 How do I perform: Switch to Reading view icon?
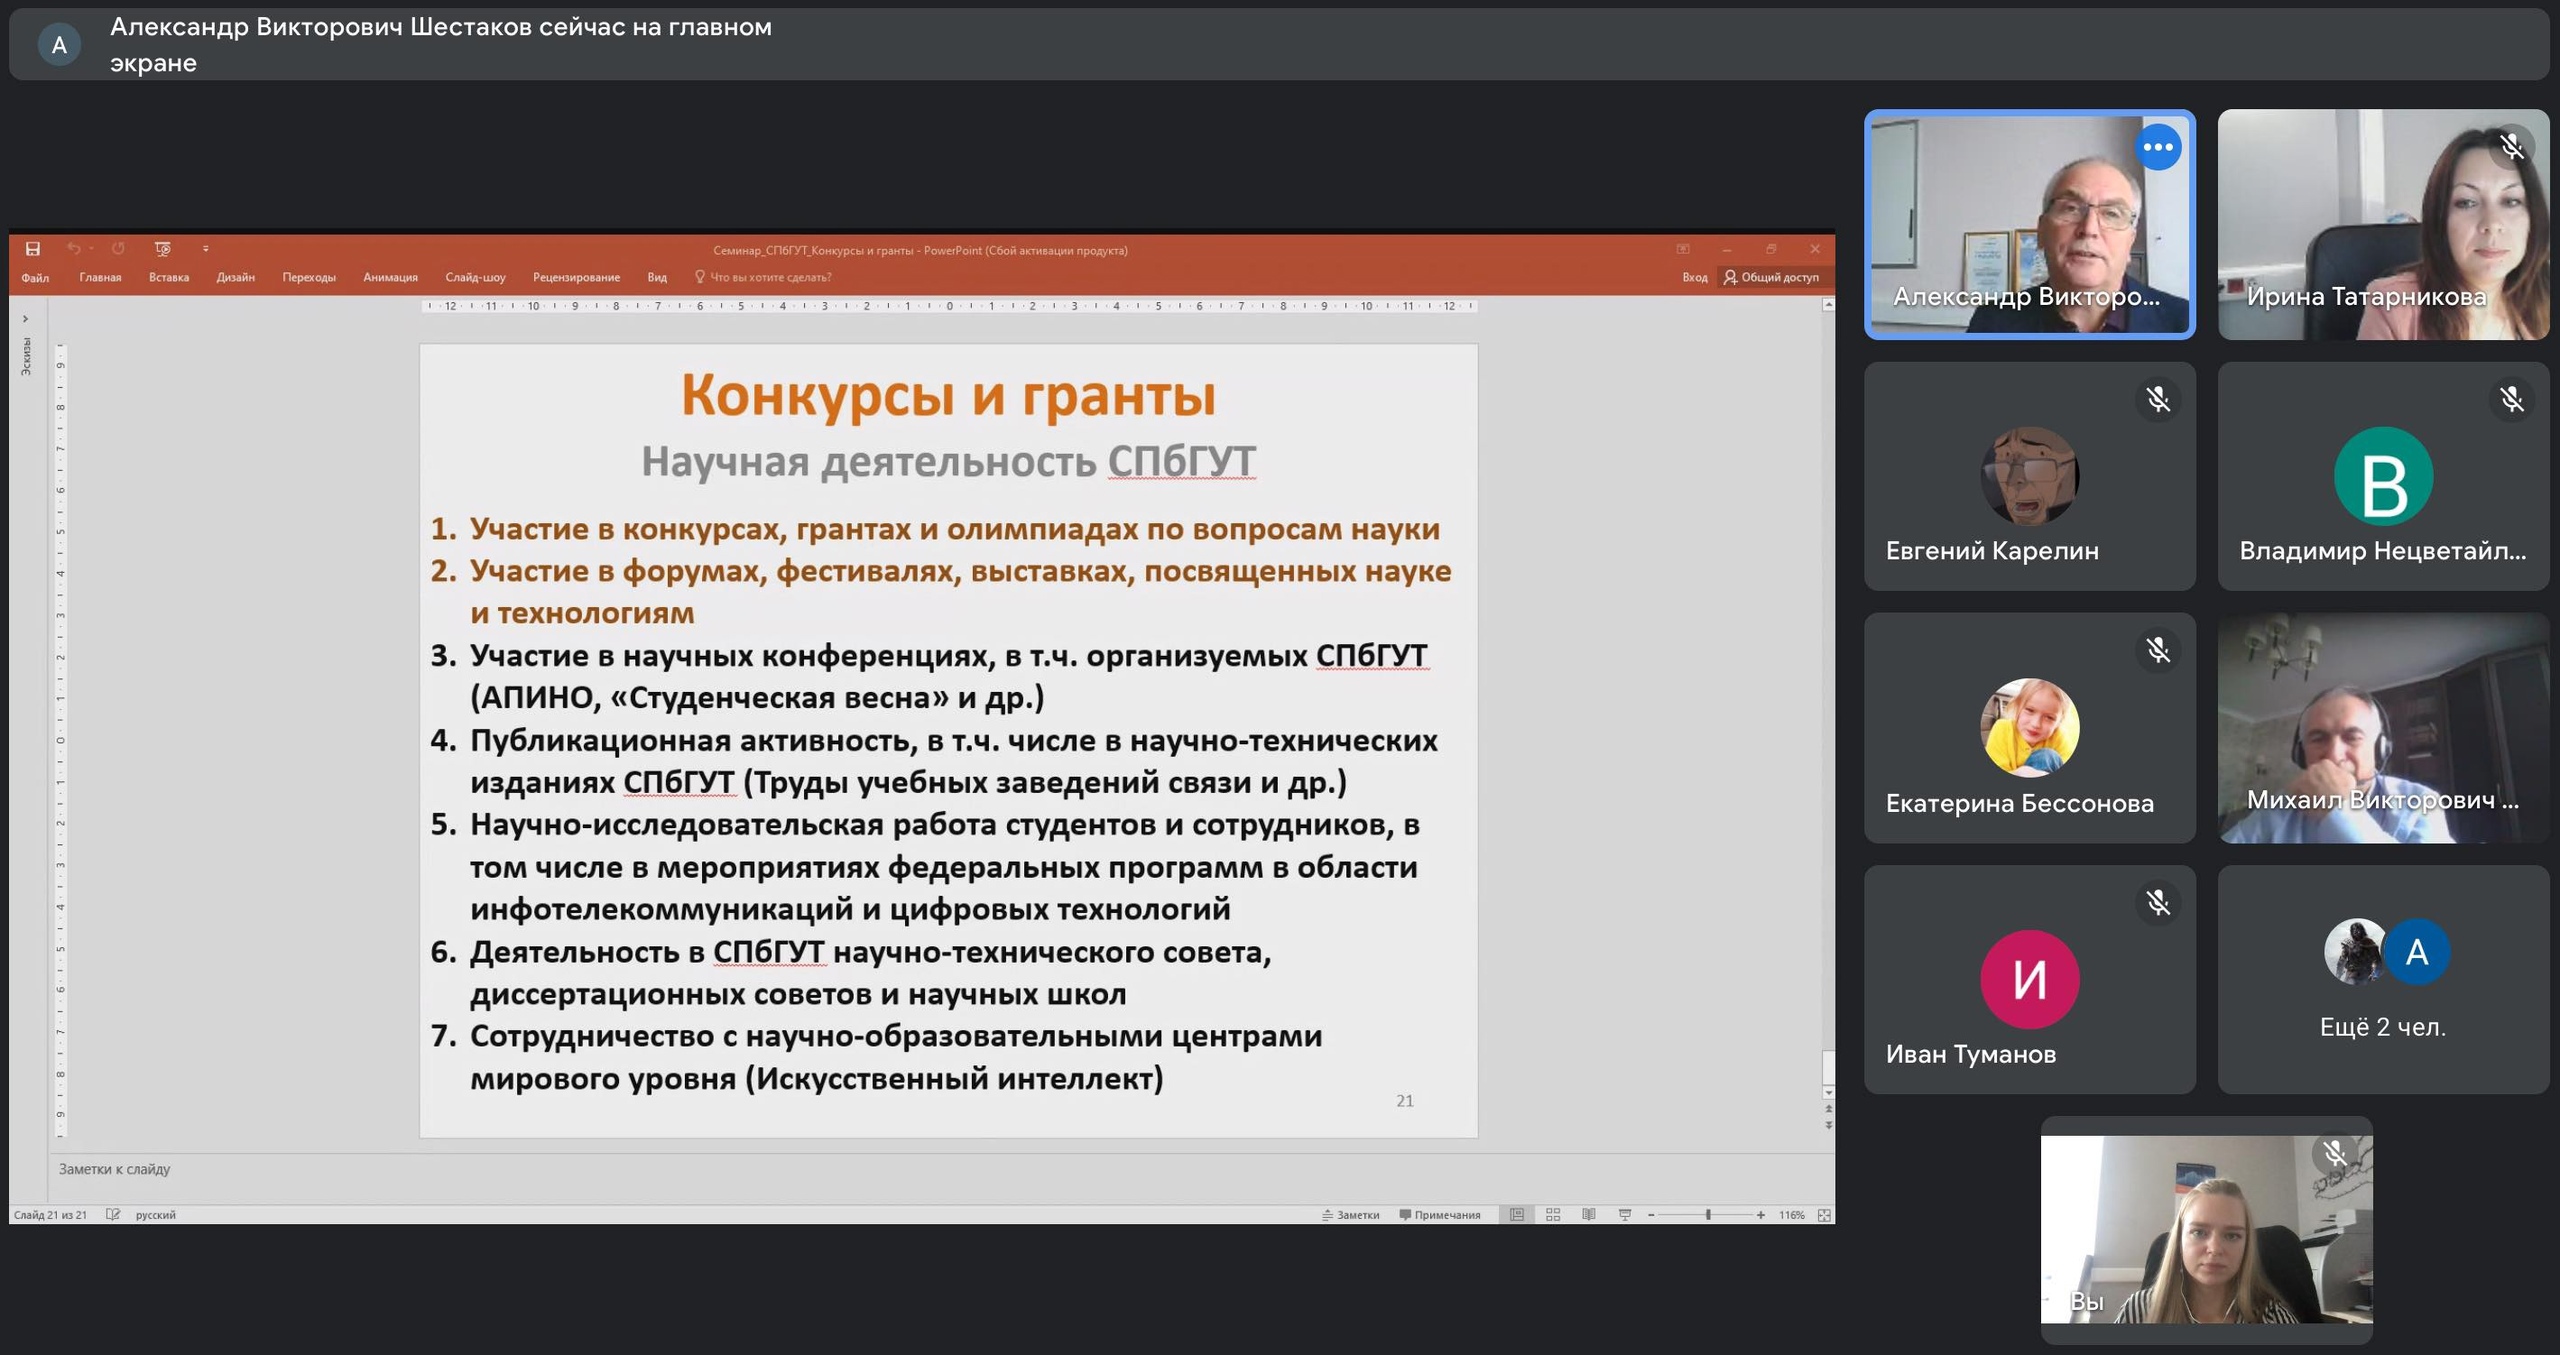1588,1214
